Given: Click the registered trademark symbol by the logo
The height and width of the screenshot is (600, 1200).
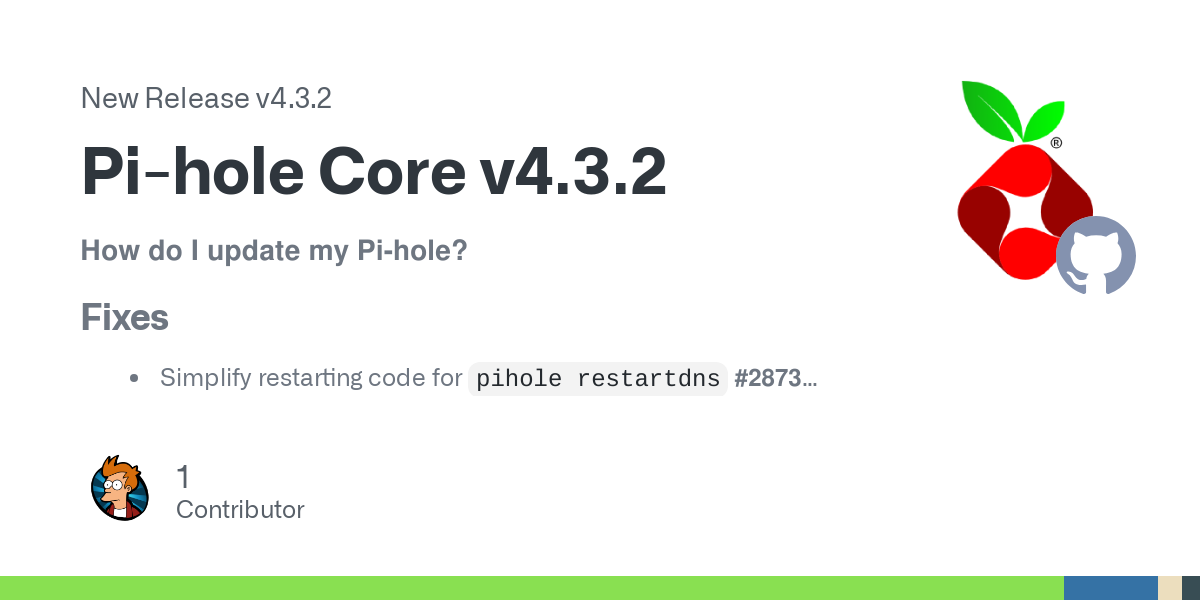Looking at the screenshot, I should [1056, 143].
